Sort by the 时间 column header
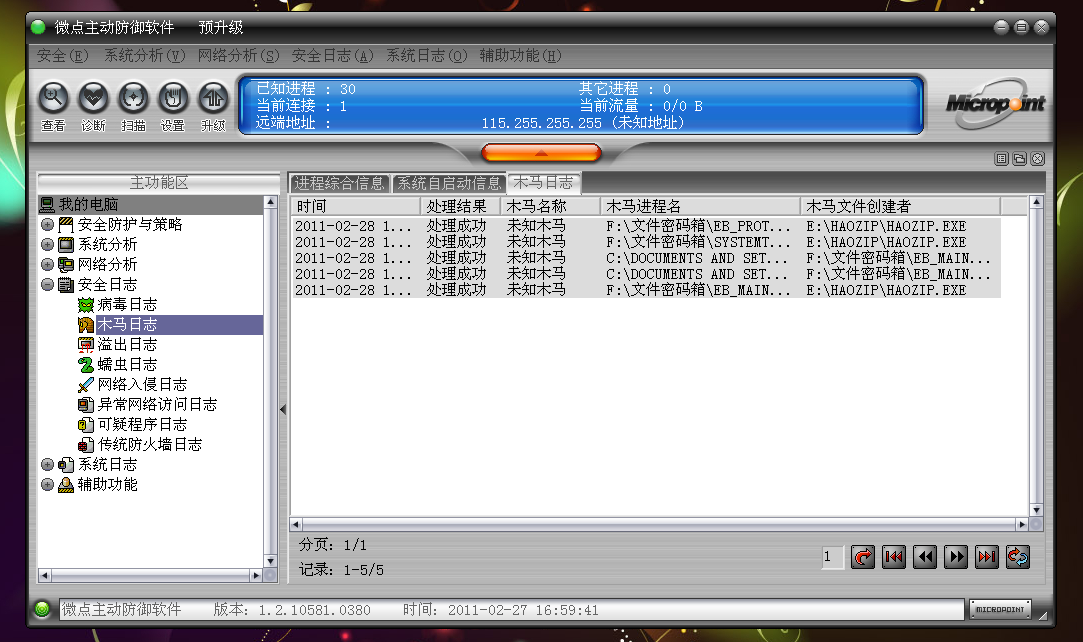 [x=356, y=206]
